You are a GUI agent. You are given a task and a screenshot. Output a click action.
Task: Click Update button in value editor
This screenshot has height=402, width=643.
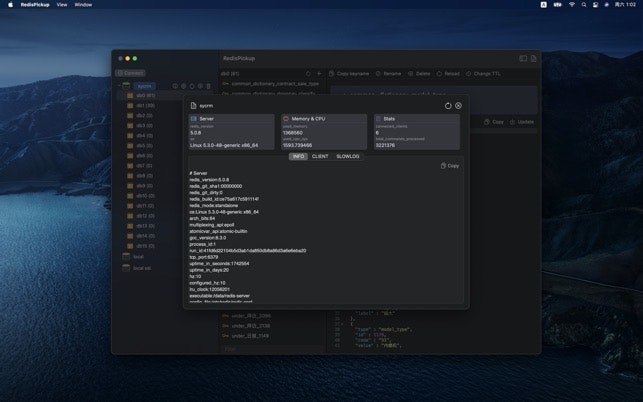pyautogui.click(x=522, y=122)
